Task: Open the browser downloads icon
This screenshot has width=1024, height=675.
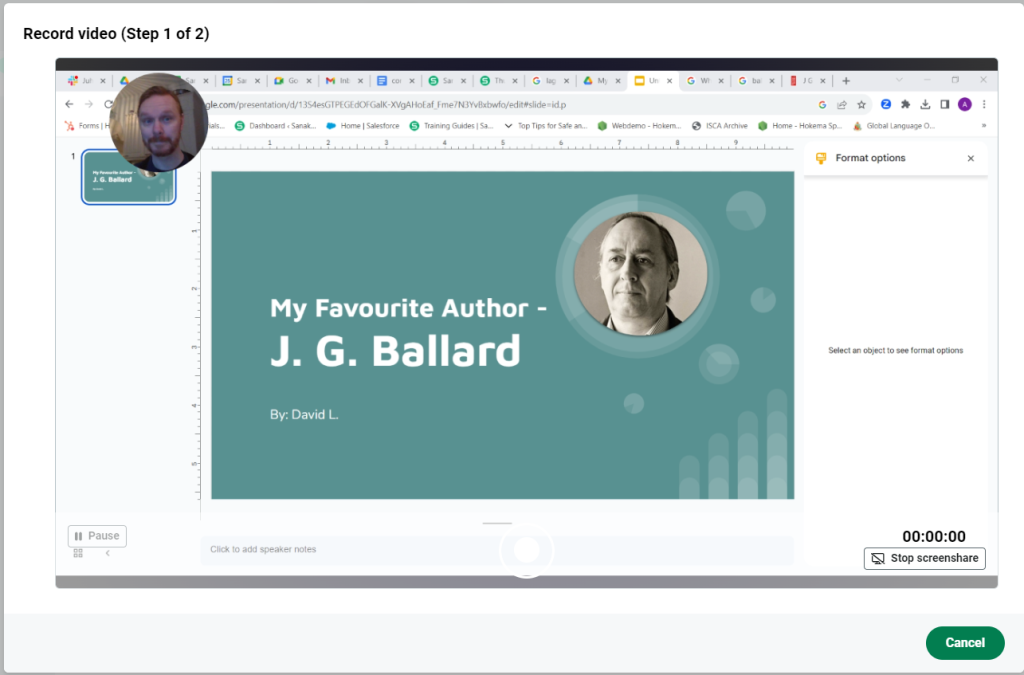Action: pyautogui.click(x=925, y=104)
